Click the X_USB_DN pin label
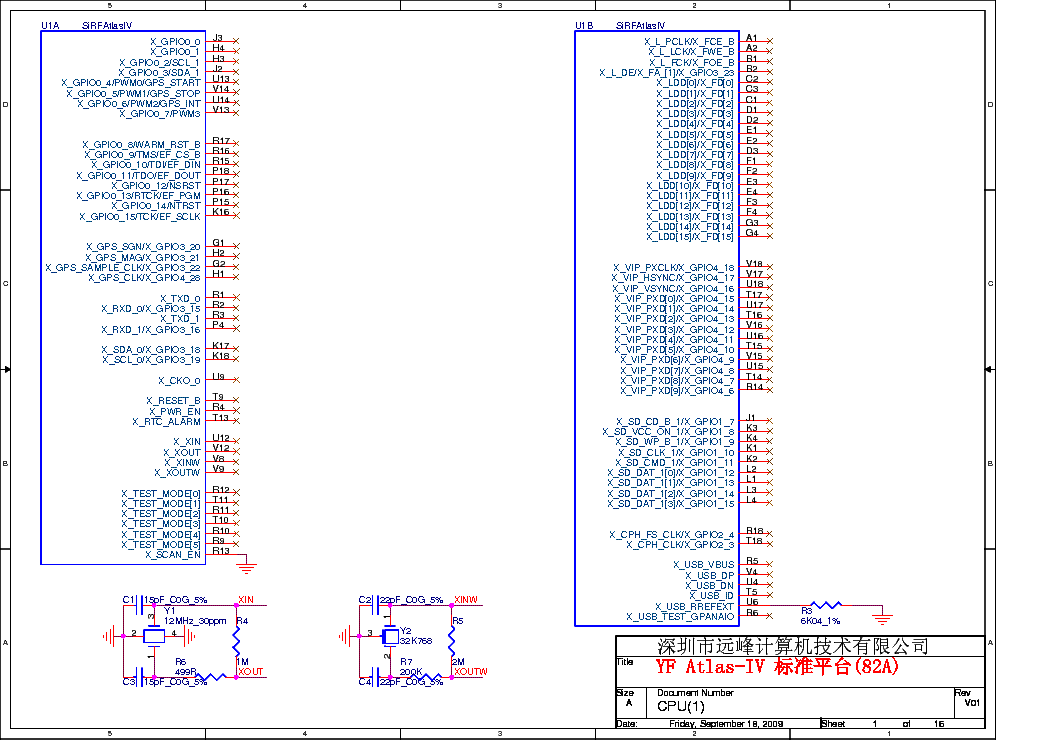This screenshot has height=744, width=1053. click(710, 586)
